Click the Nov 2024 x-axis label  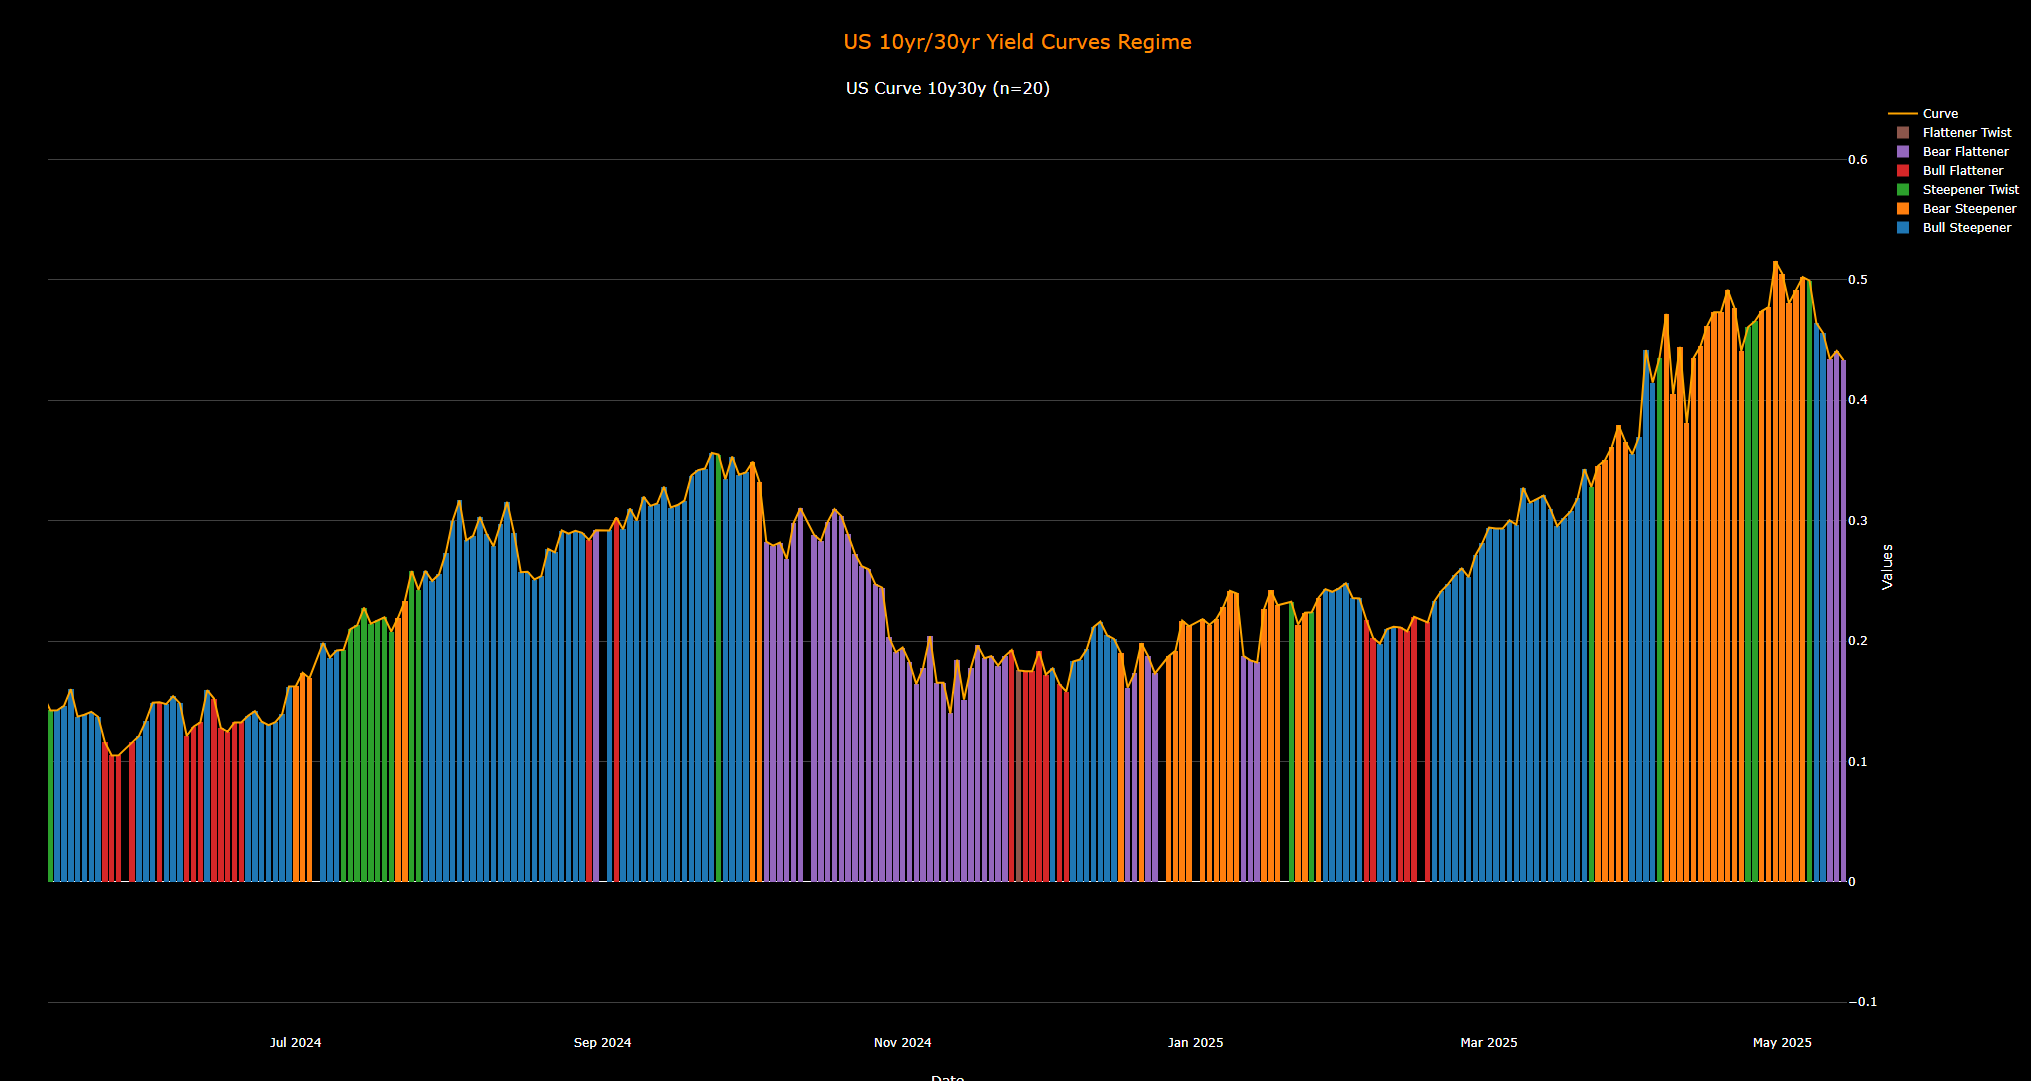[902, 1042]
